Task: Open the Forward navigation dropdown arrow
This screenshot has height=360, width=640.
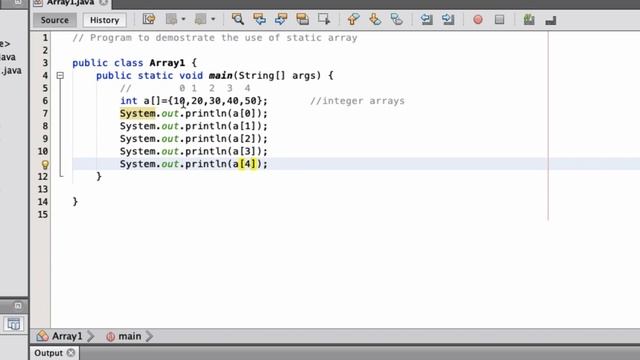Action: 213,19
